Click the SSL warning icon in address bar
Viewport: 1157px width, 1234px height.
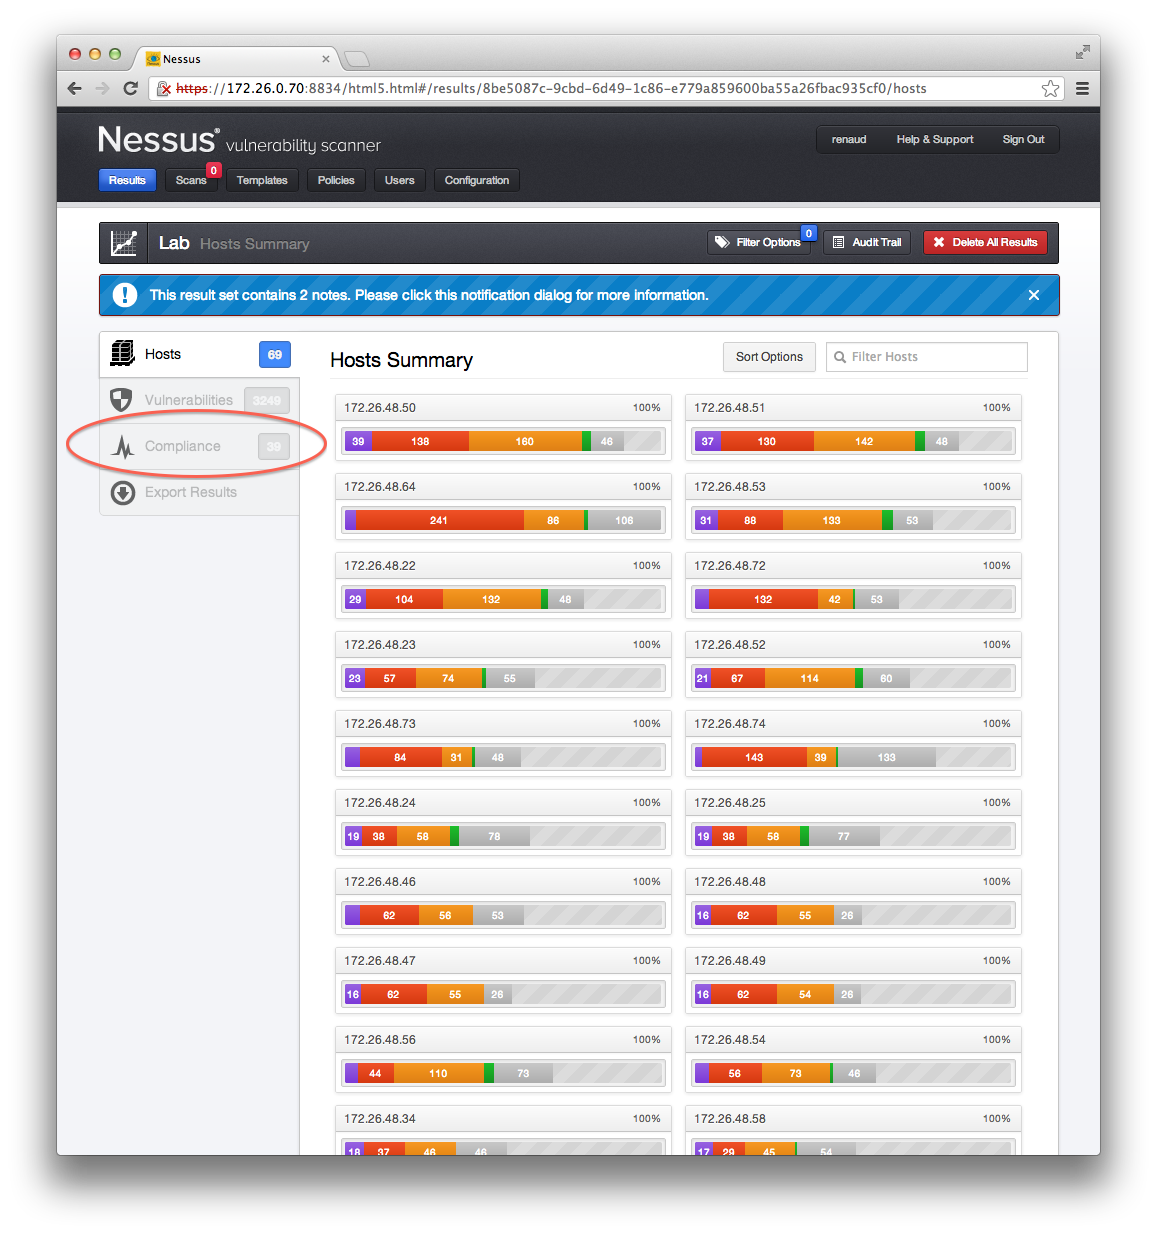coord(164,88)
